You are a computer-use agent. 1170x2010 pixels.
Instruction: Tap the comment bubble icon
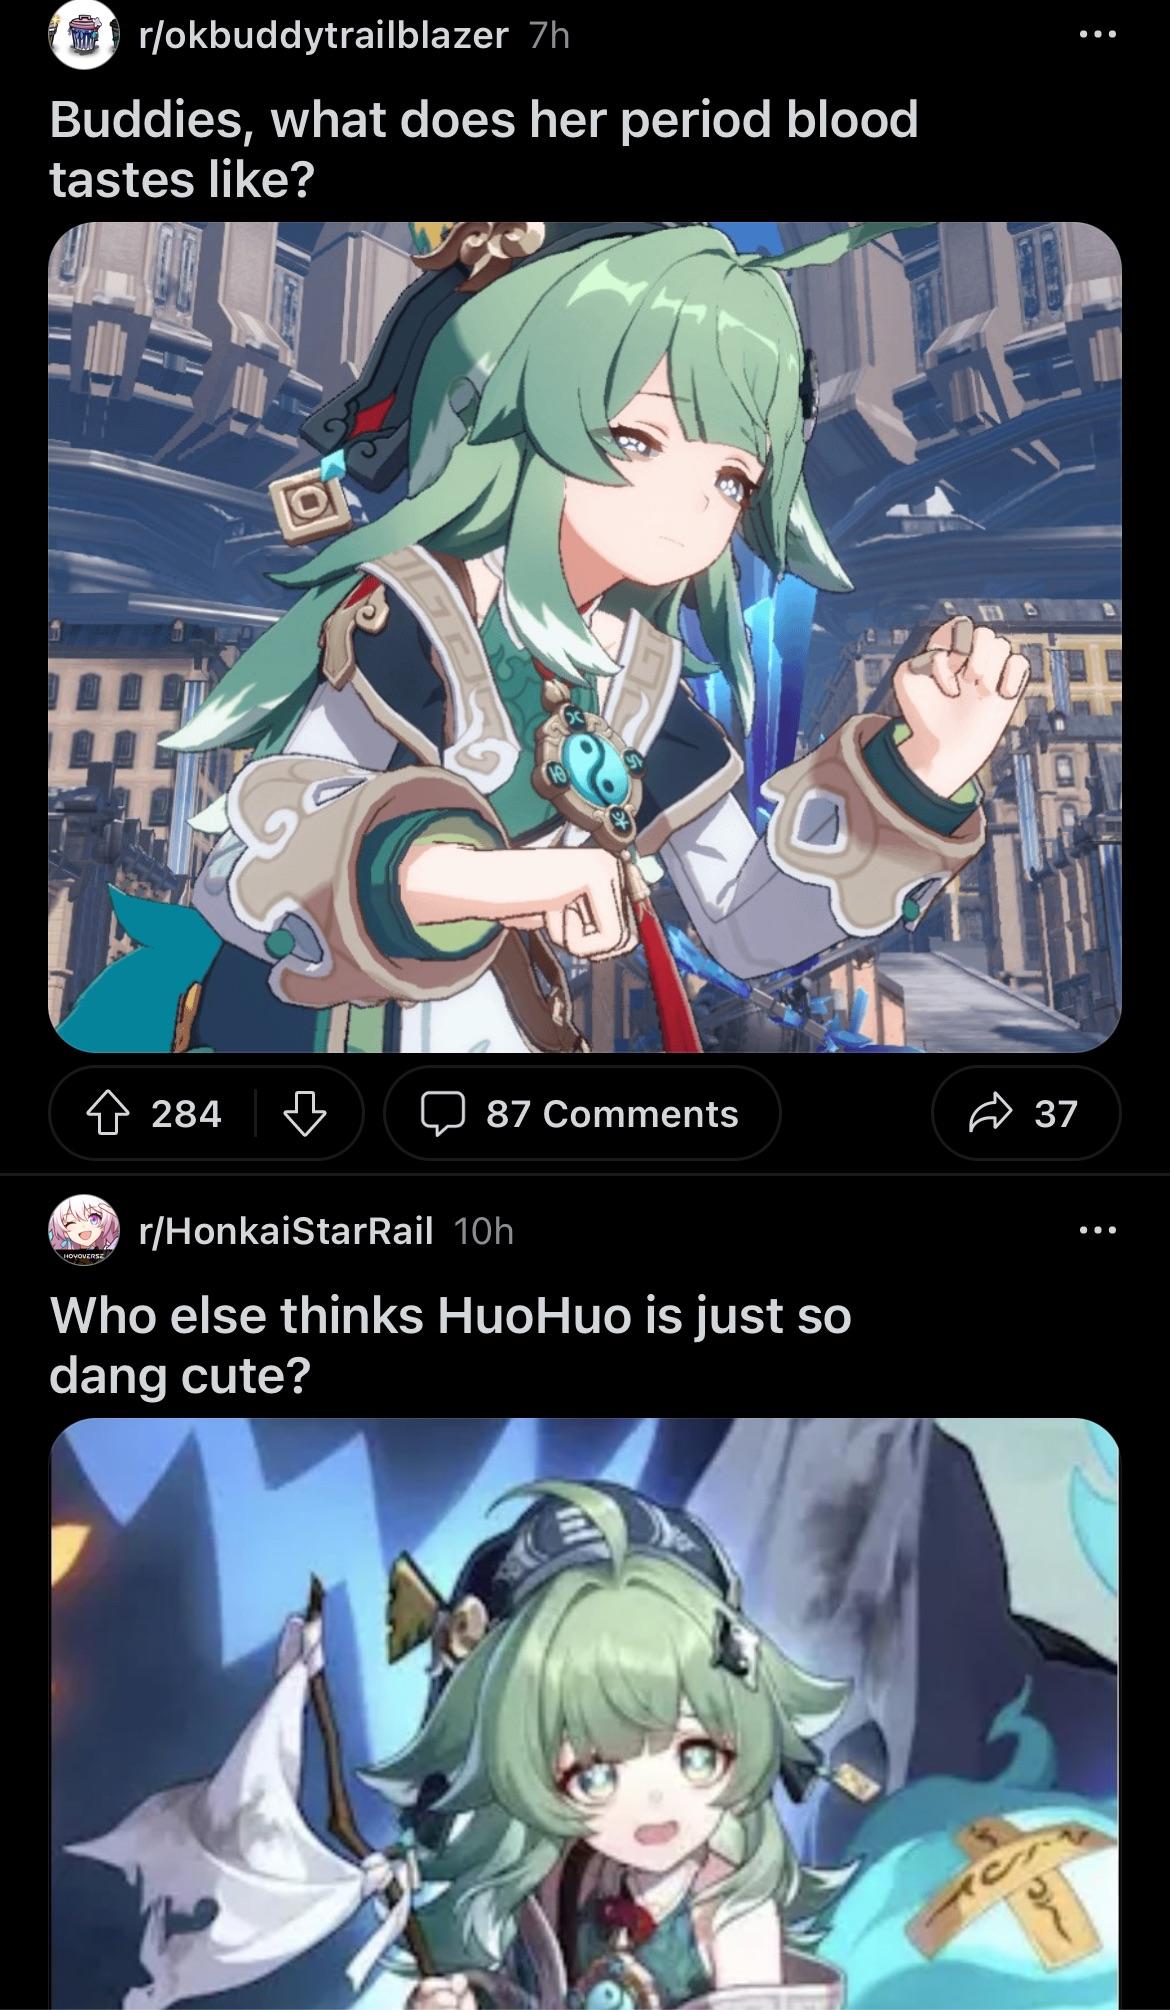pos(443,1113)
